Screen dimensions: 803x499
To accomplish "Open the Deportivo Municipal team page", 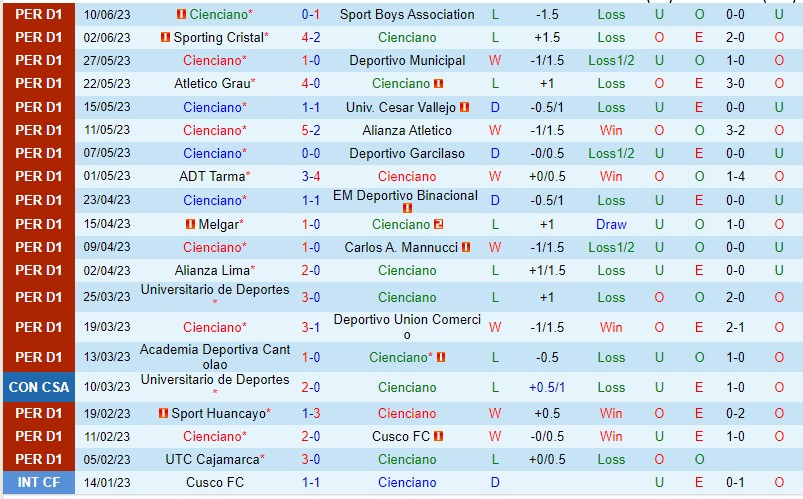I will pos(407,60).
